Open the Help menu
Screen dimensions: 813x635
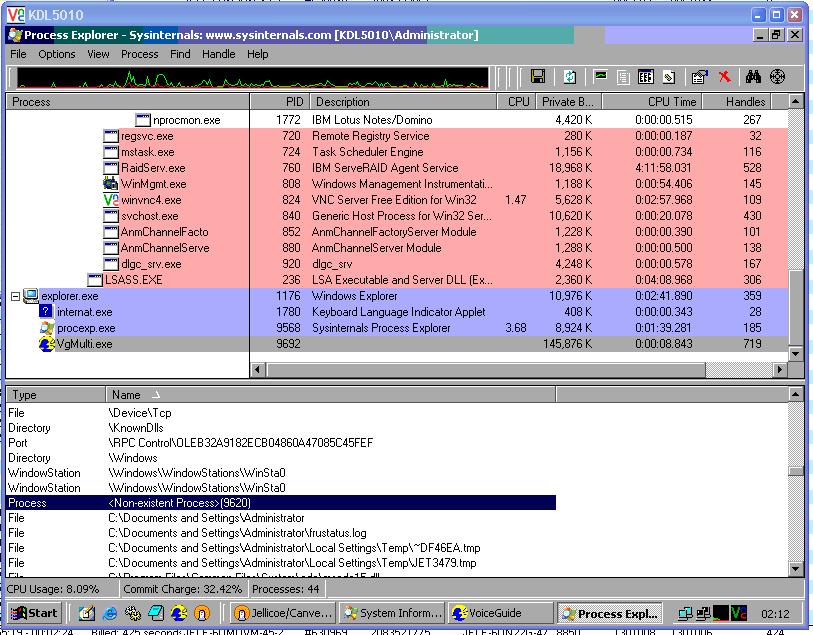[257, 54]
